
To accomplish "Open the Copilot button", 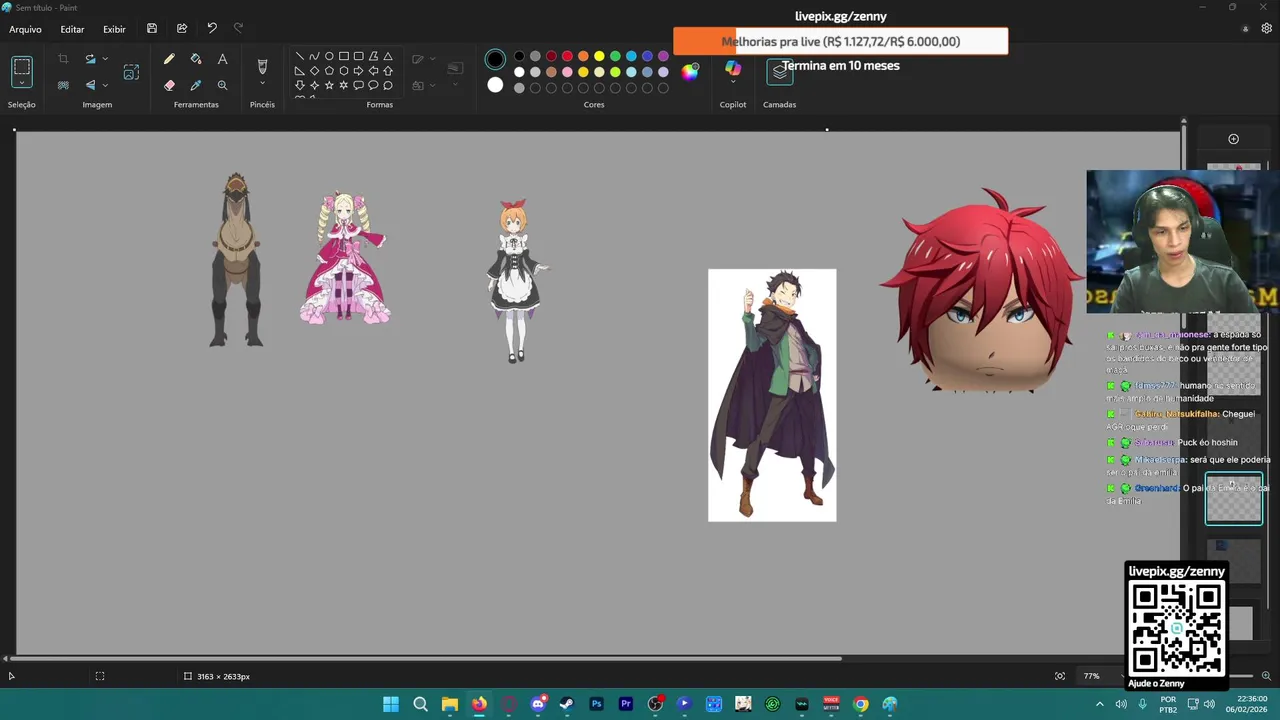I will tap(733, 68).
